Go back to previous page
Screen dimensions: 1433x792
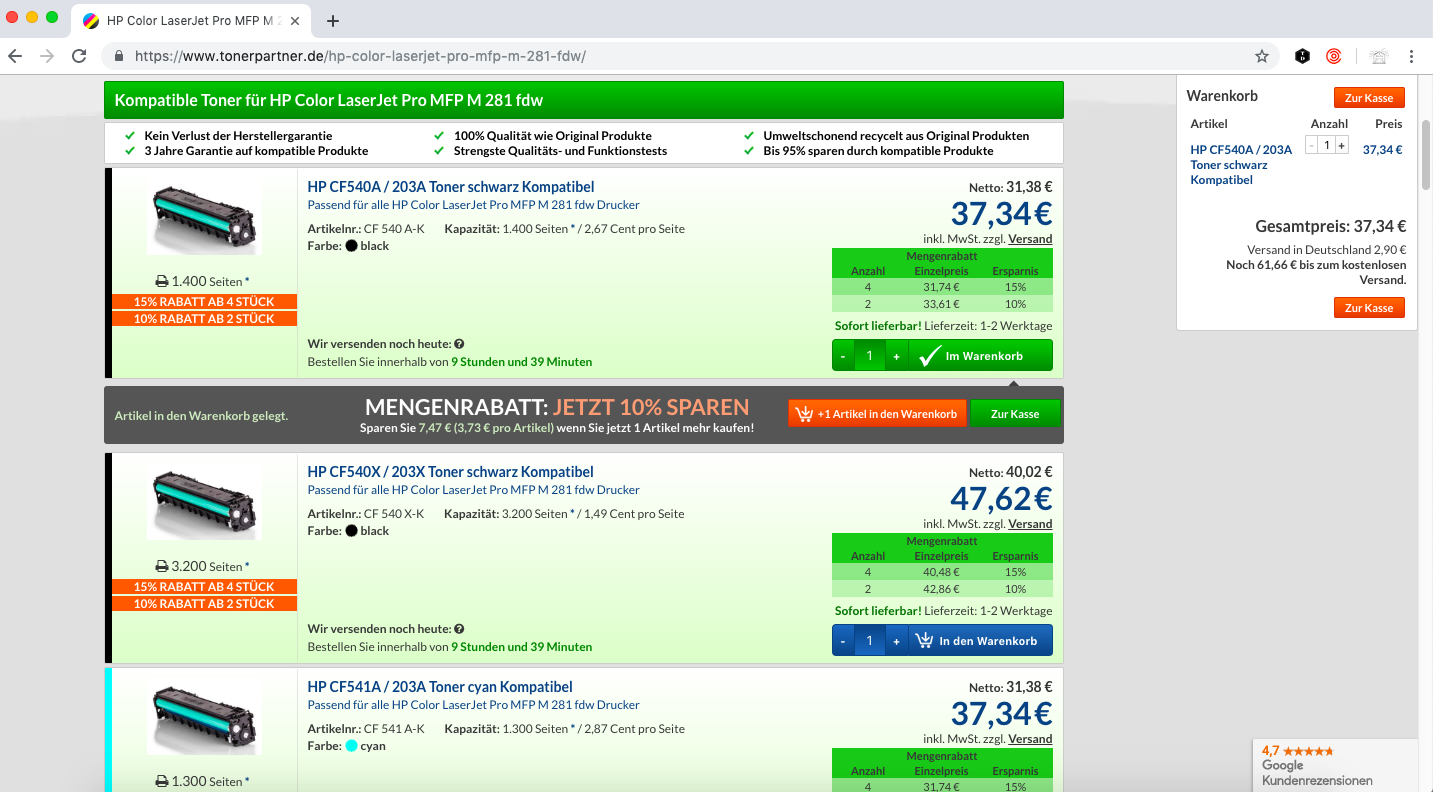coord(15,56)
